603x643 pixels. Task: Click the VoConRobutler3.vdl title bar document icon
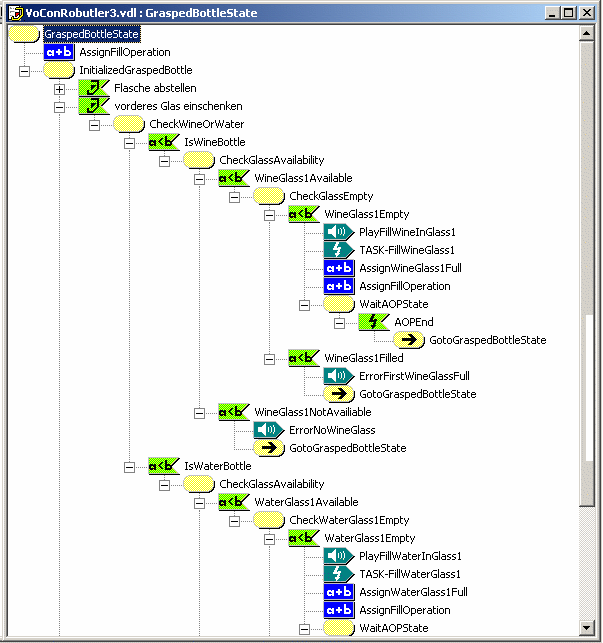(x=12, y=12)
